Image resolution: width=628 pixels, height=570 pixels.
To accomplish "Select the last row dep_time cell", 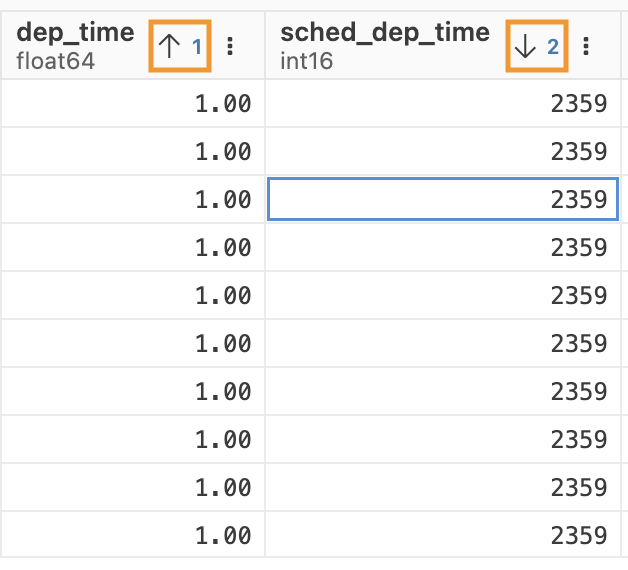I will [133, 535].
